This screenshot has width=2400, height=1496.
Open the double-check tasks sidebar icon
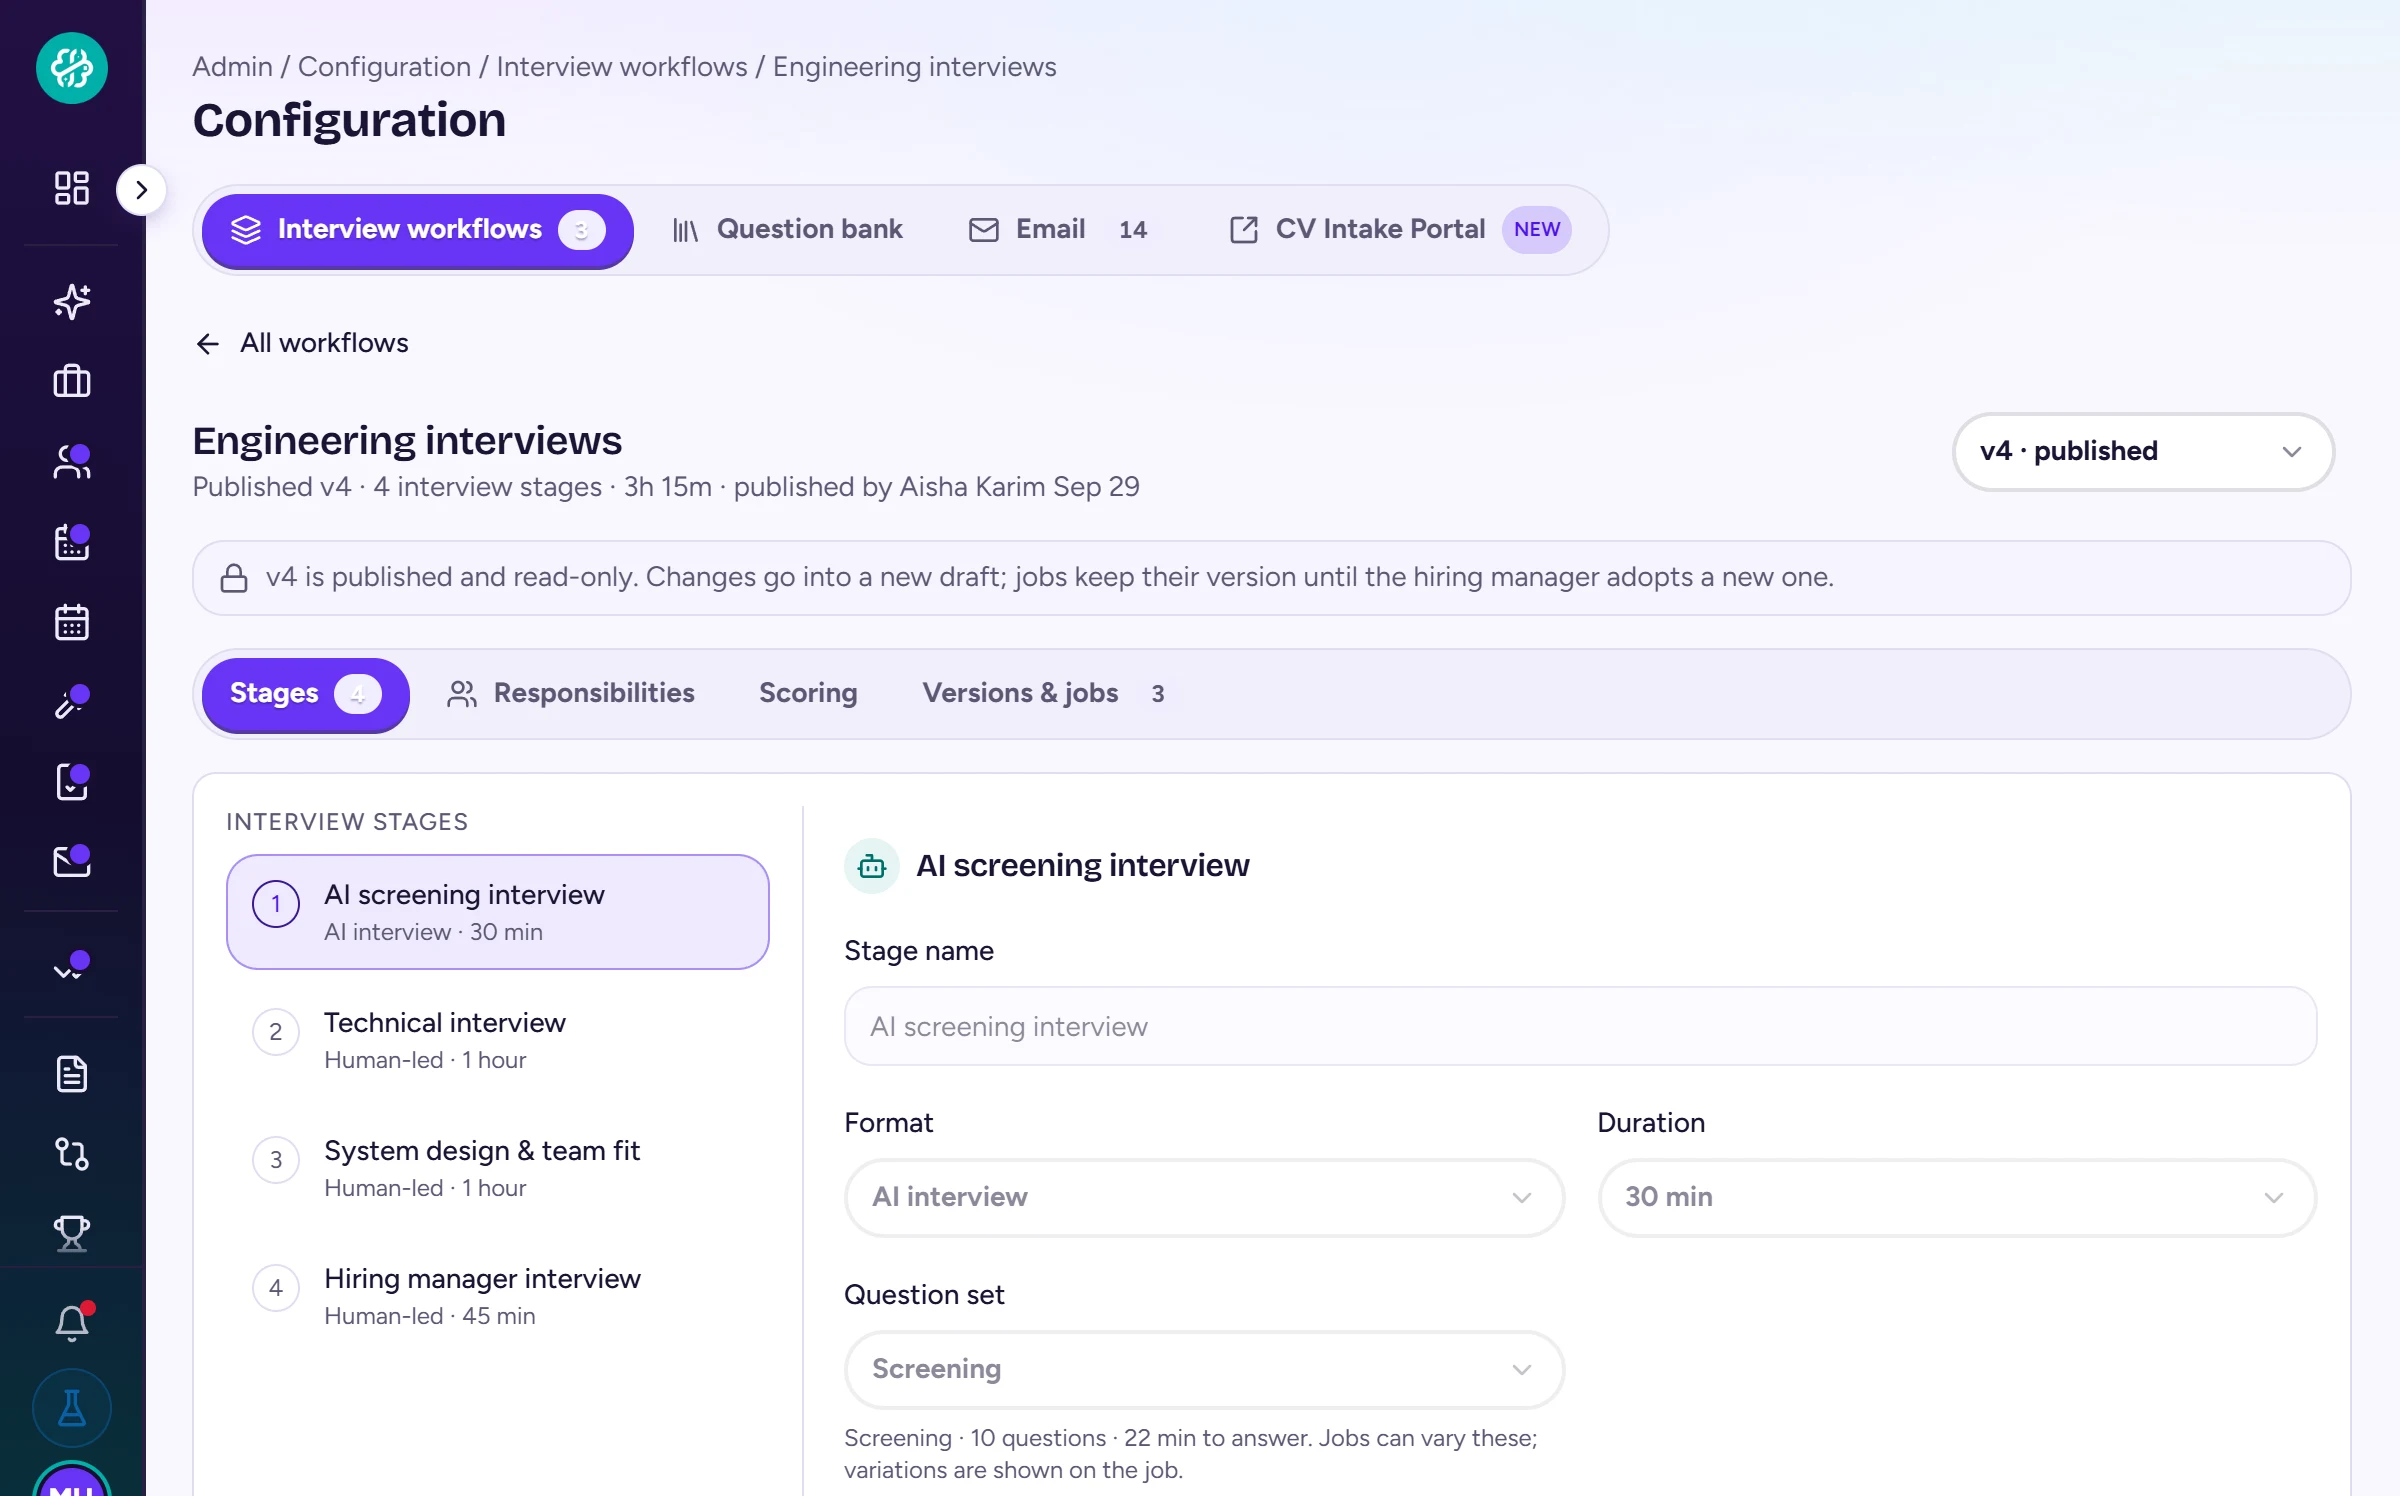[72, 967]
